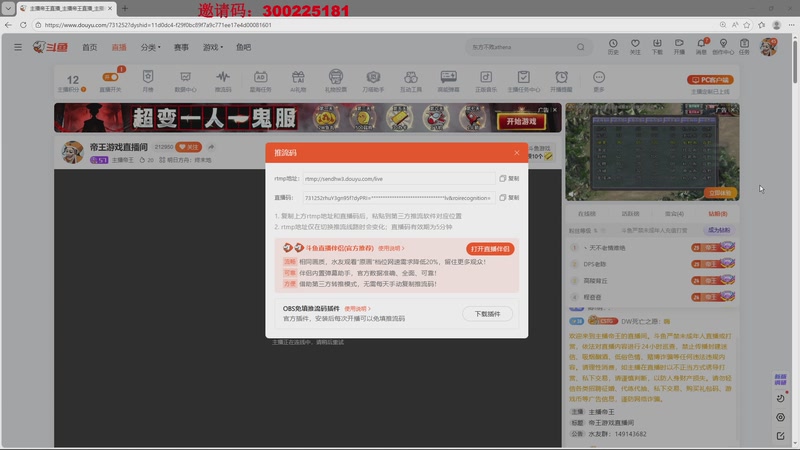Go to 首页 in the top navigation
This screenshot has height=450, width=800.
tap(89, 47)
